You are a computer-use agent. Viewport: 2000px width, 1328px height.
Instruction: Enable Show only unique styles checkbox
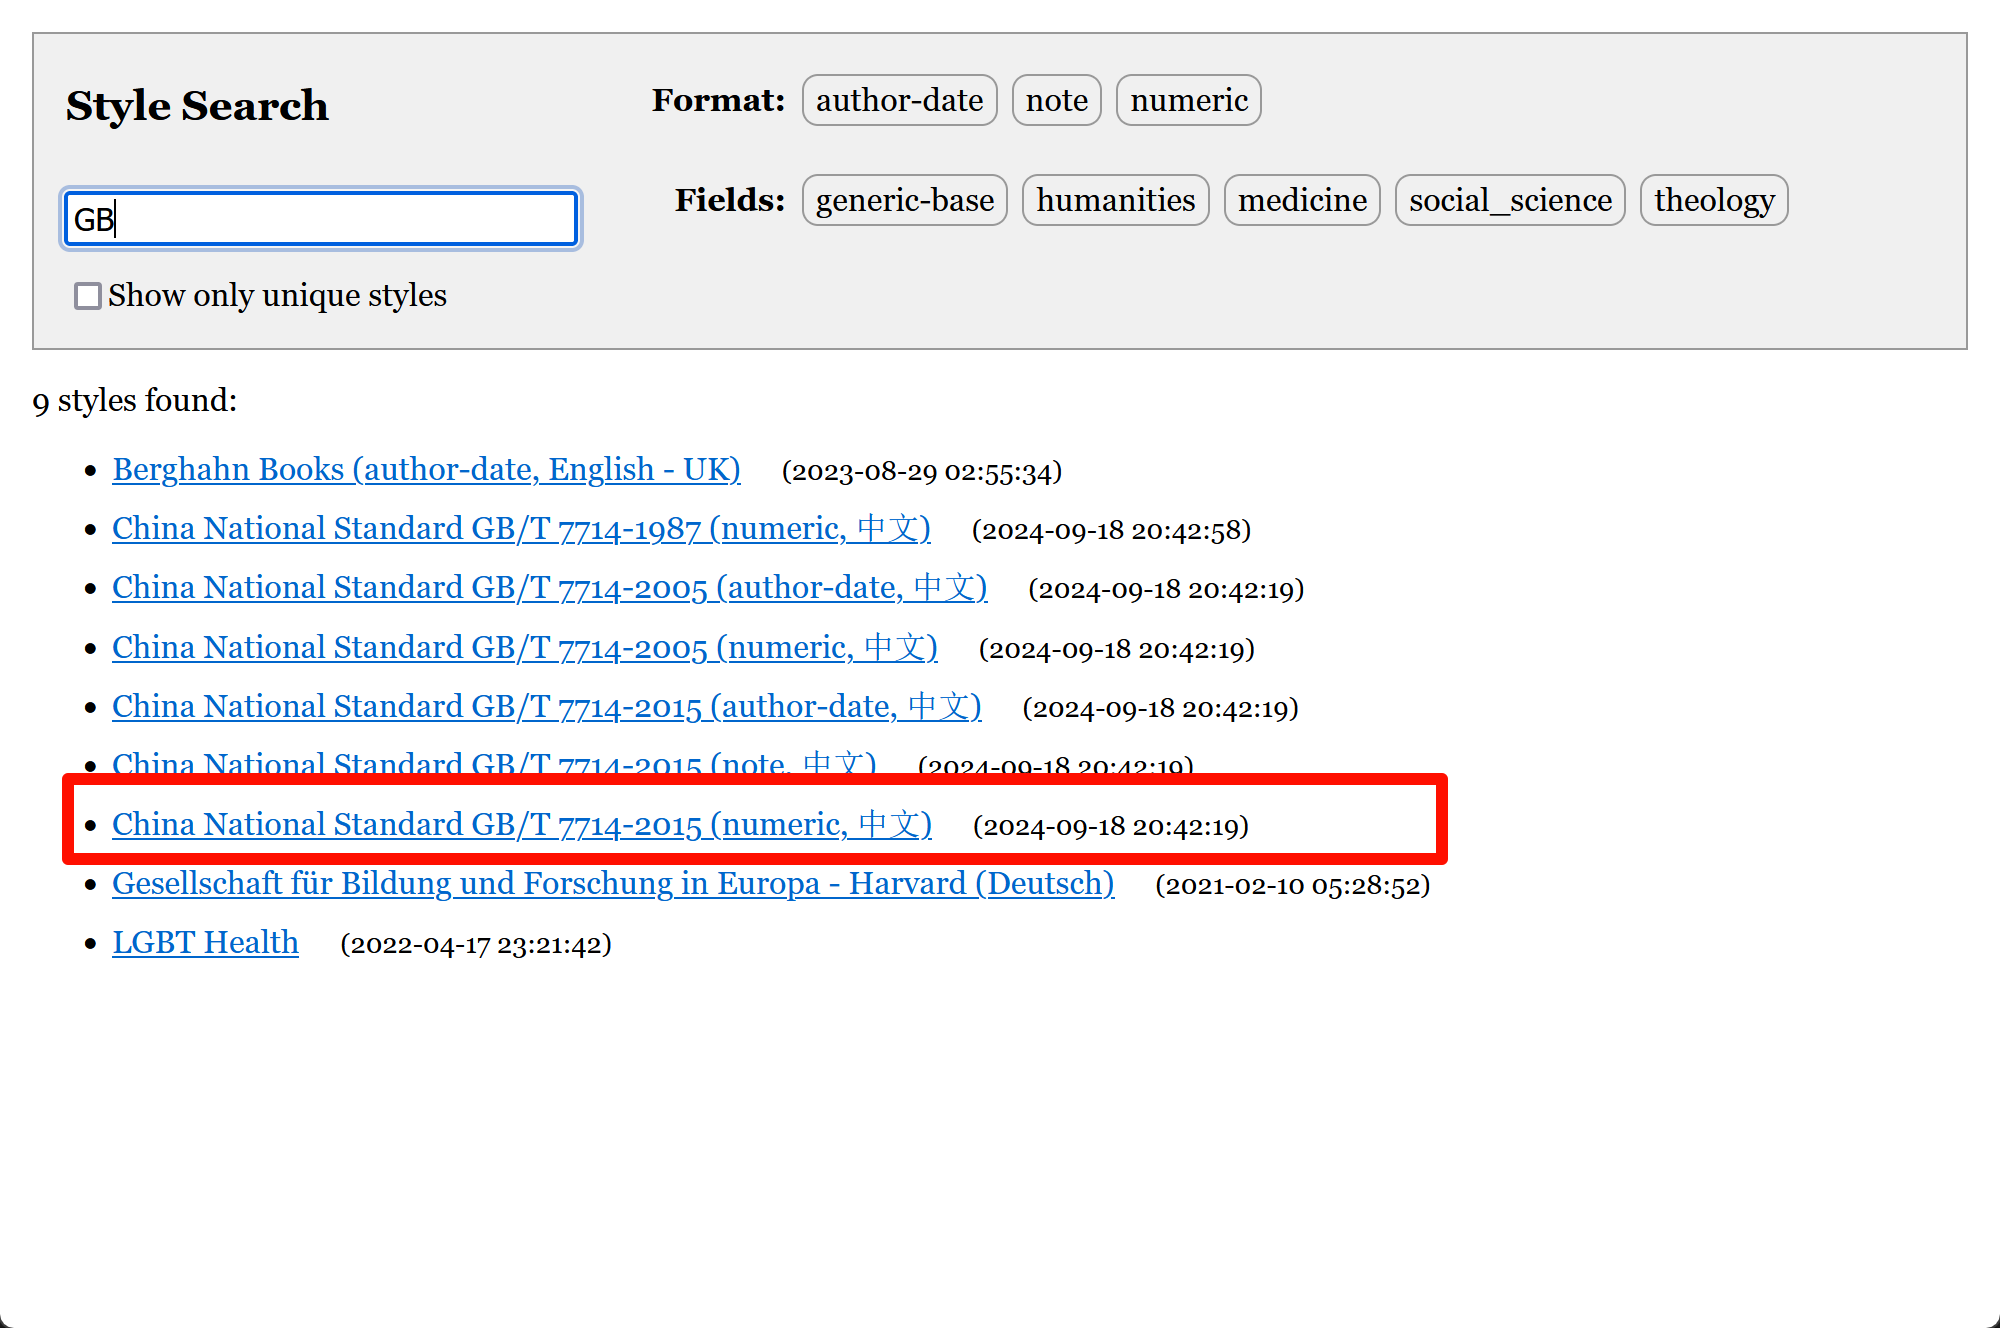[88, 296]
